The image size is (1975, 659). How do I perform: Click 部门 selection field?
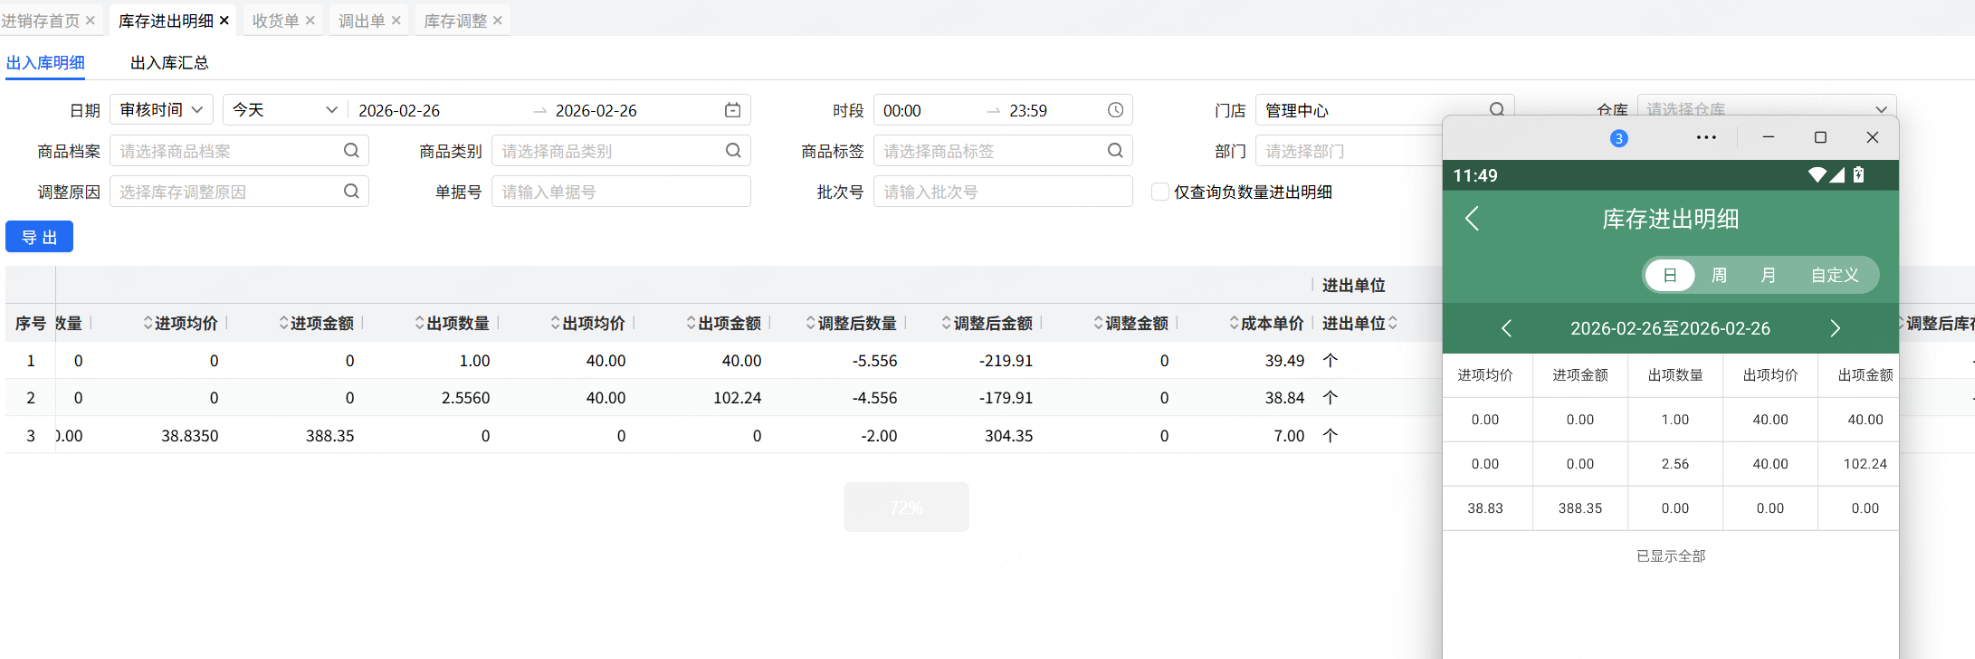(x=1349, y=151)
